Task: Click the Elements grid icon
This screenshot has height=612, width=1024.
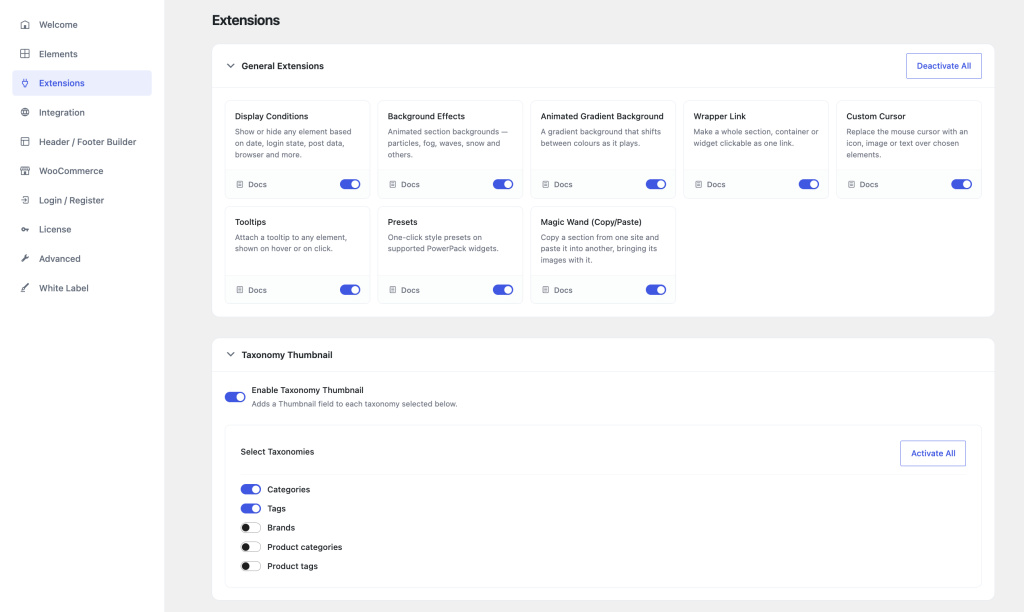Action: (x=25, y=54)
